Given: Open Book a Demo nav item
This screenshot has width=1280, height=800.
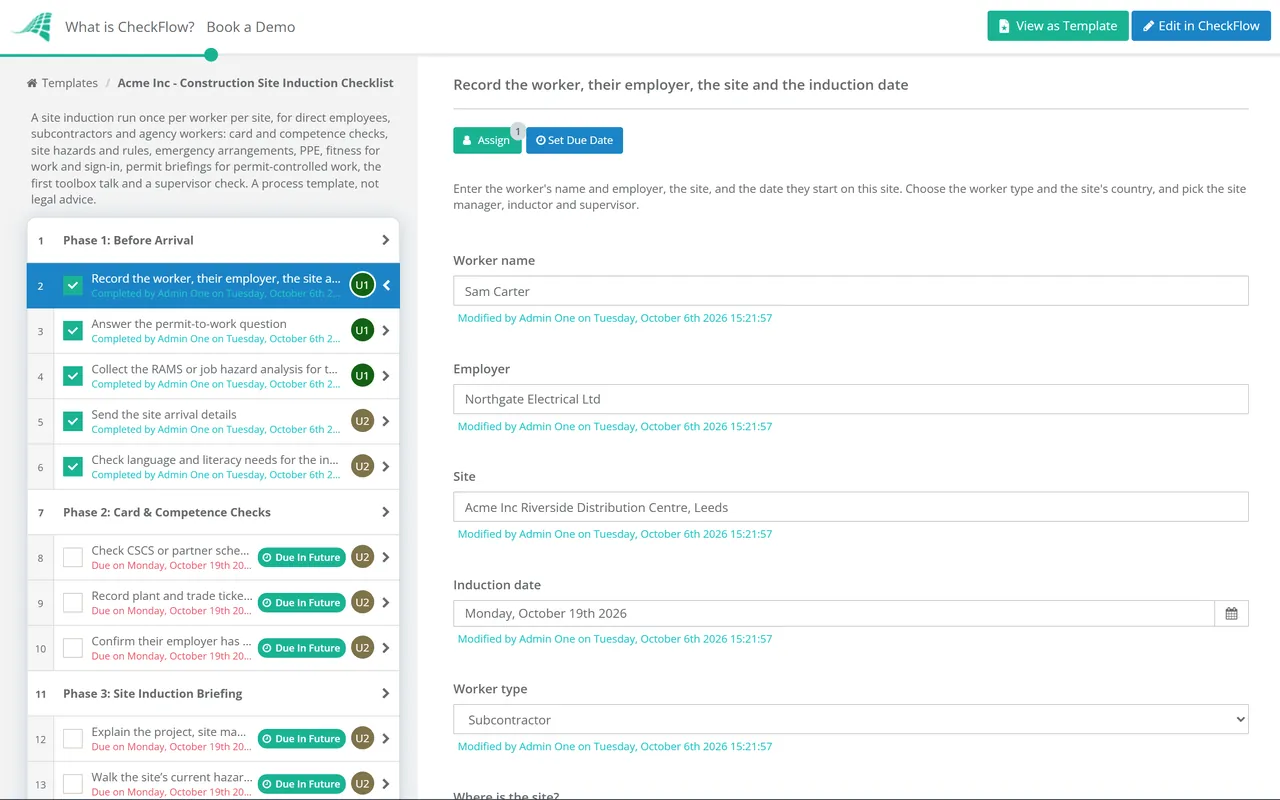Looking at the screenshot, I should tap(251, 27).
